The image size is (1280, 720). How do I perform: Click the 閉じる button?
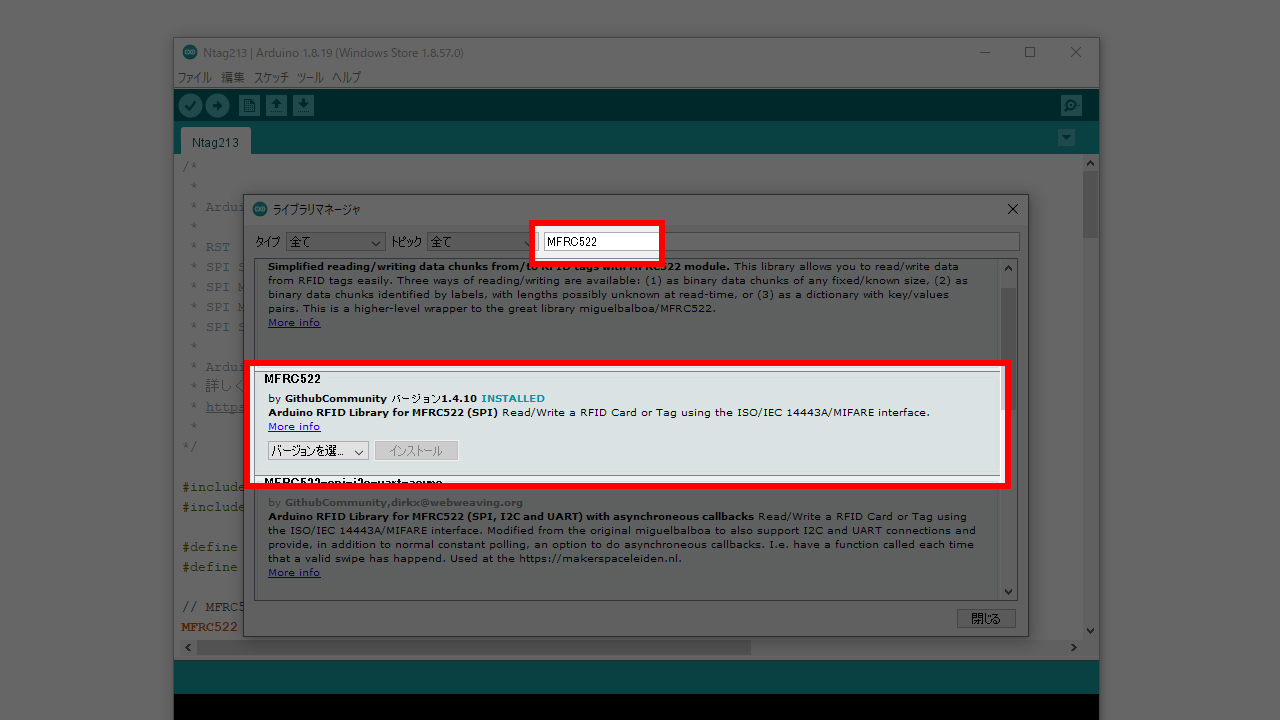pyautogui.click(x=985, y=618)
